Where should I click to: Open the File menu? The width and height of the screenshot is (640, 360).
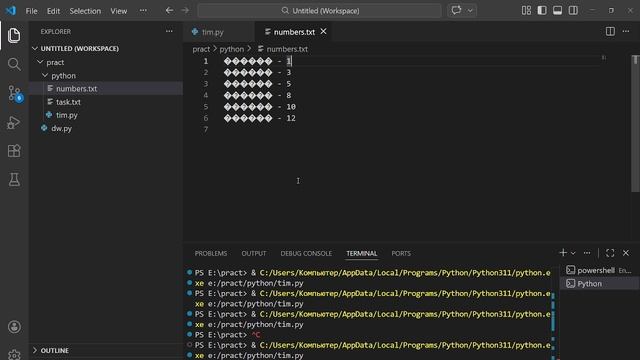pyautogui.click(x=31, y=11)
